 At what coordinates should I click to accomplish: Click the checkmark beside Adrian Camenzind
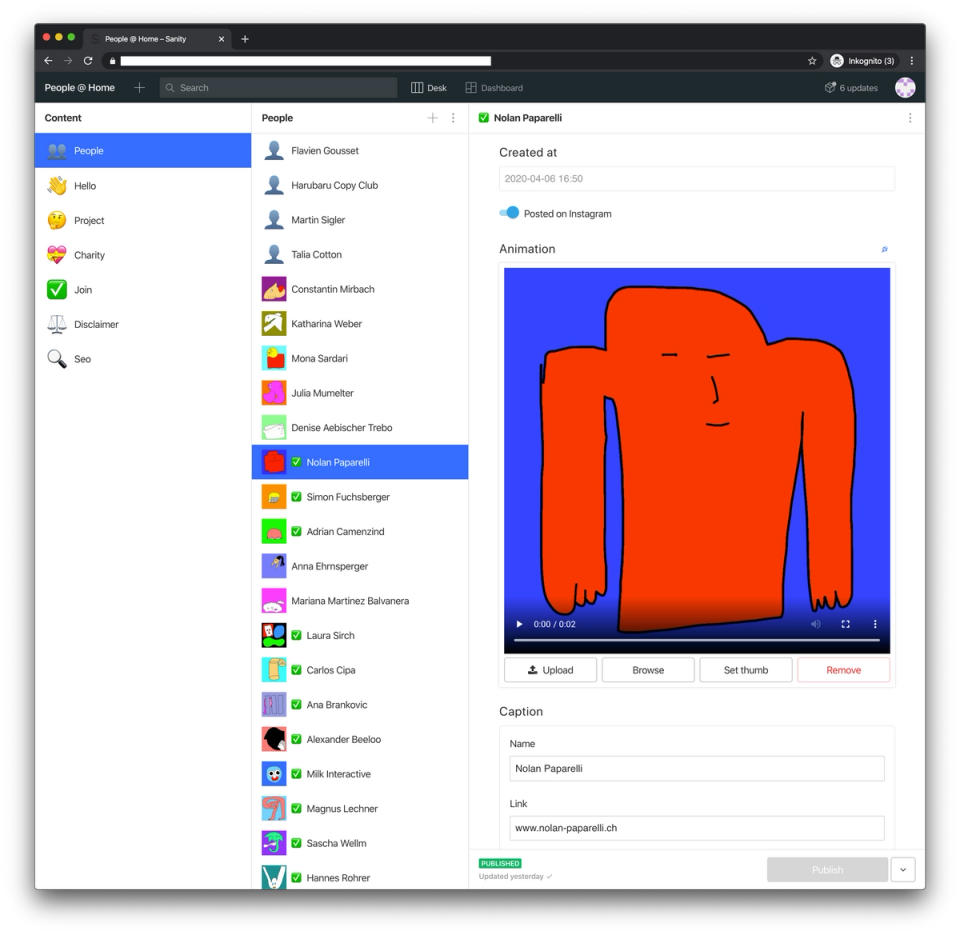tap(296, 531)
